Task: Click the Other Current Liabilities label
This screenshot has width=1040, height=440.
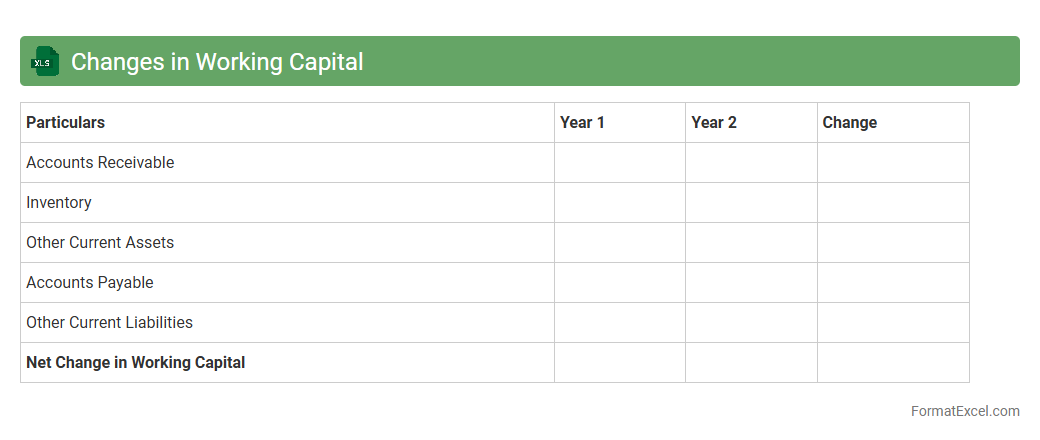Action: (x=109, y=322)
